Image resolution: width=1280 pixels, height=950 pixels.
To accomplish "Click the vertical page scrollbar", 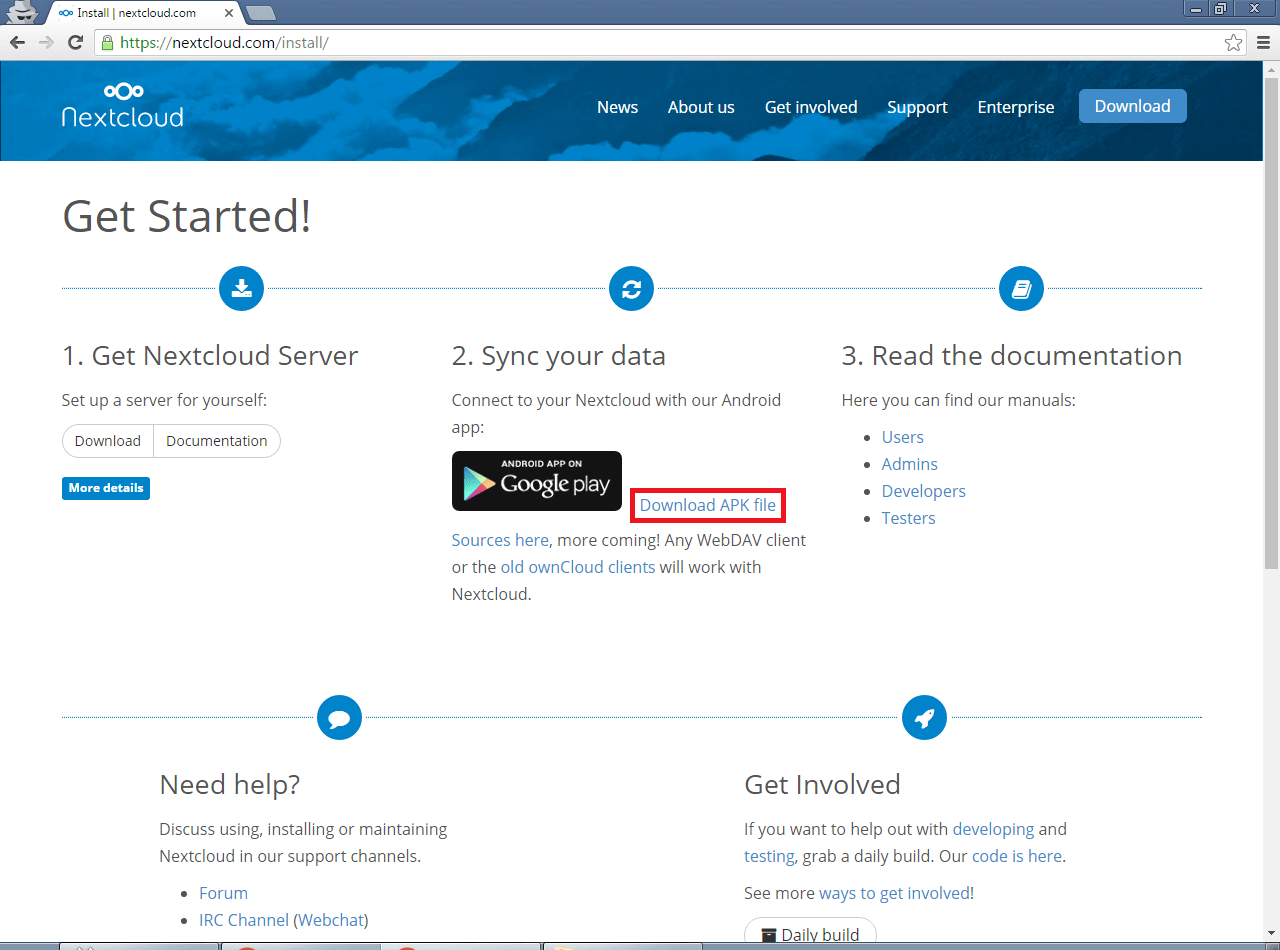I will [1271, 323].
